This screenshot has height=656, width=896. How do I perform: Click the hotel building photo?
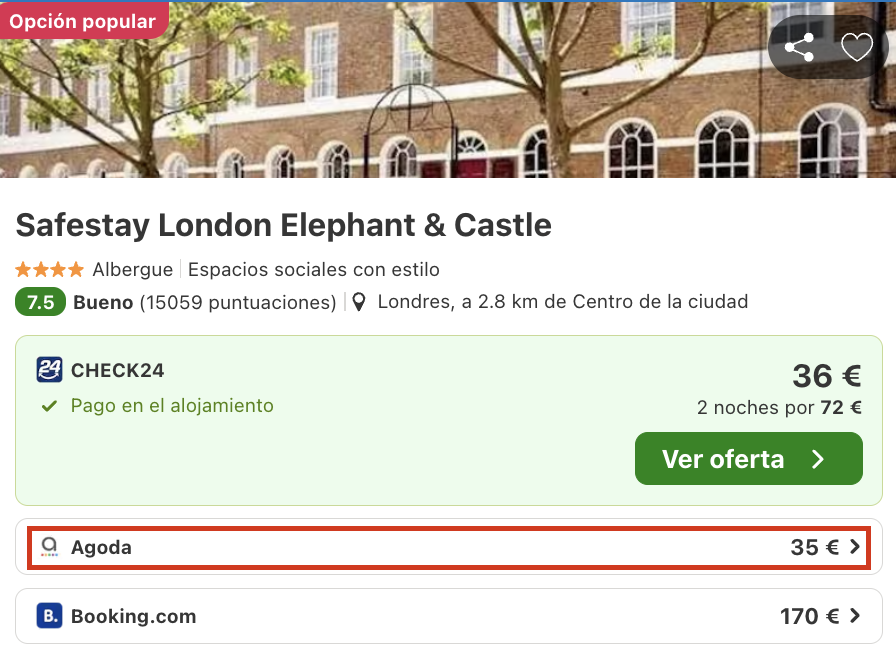[448, 89]
